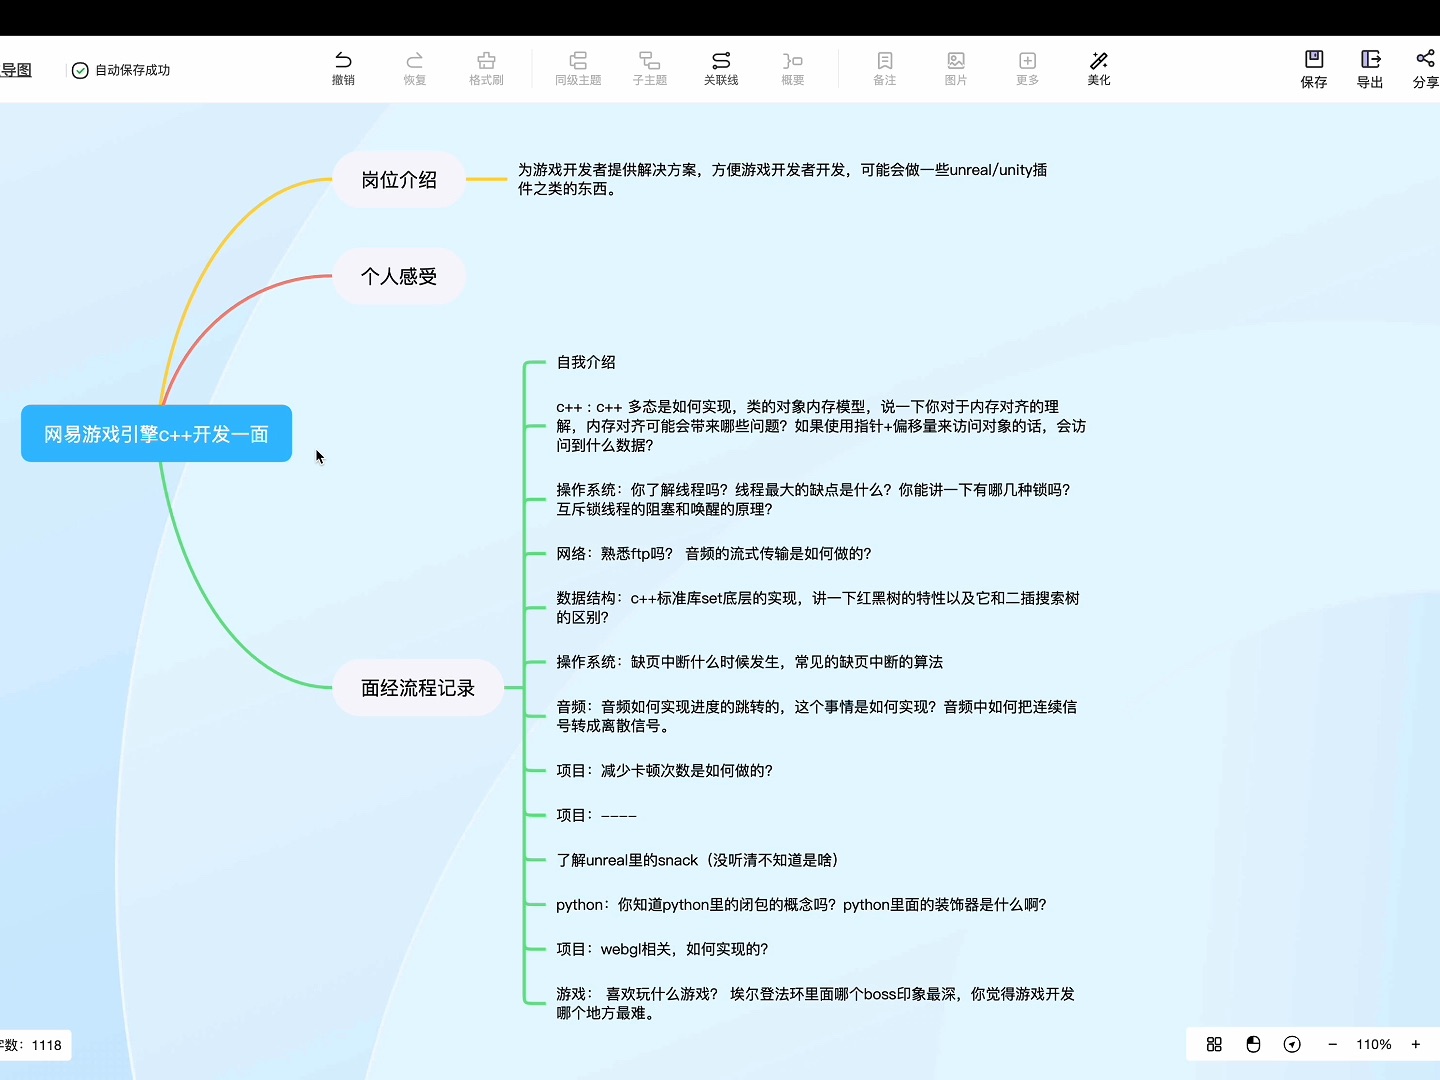
Task: Select the 自我介绍 subtopic
Action: pos(586,362)
